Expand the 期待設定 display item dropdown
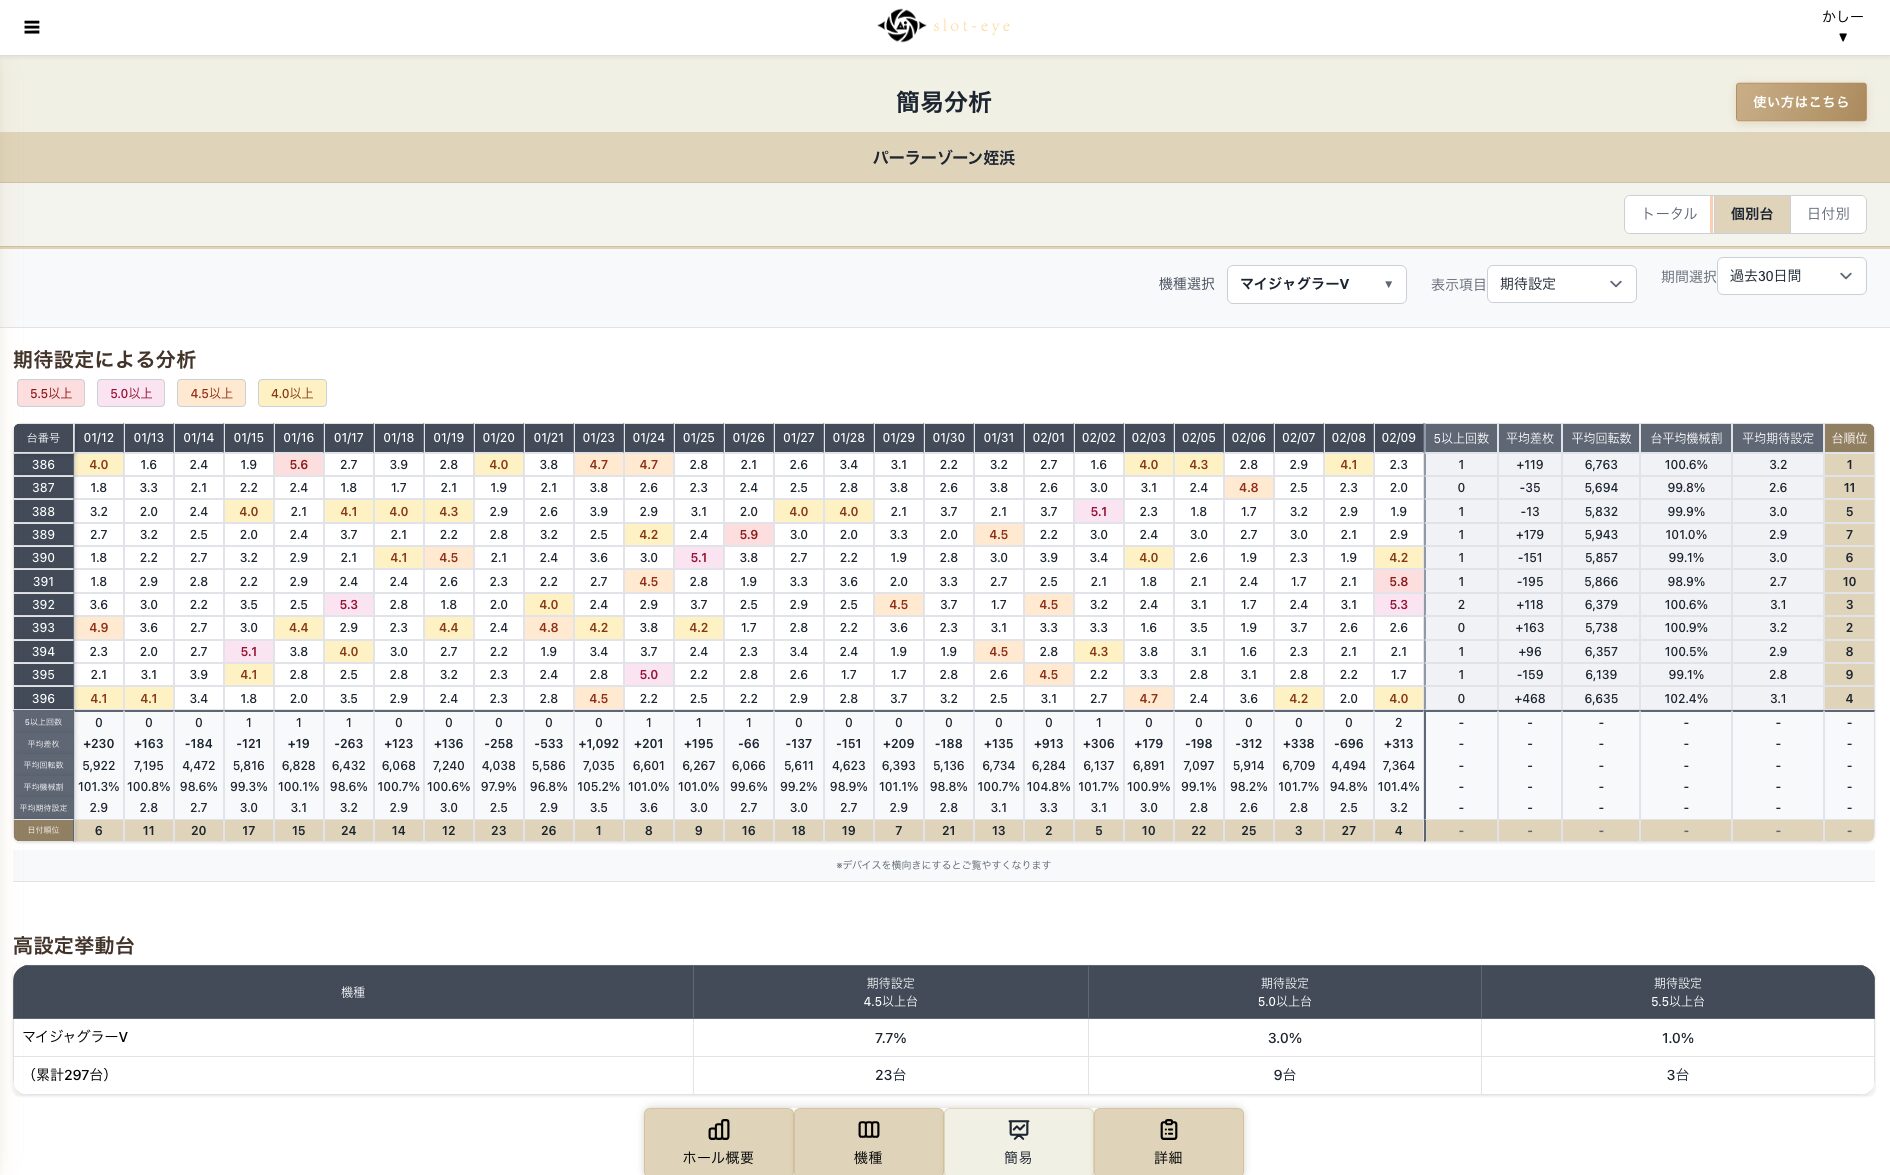 (1561, 284)
